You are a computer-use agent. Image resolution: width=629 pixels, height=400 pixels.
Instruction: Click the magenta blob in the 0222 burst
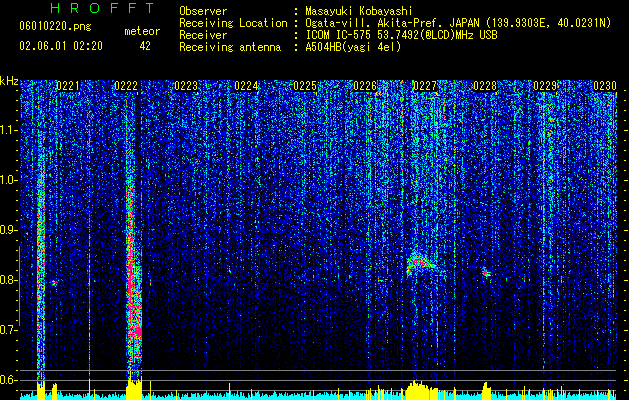(x=138, y=332)
